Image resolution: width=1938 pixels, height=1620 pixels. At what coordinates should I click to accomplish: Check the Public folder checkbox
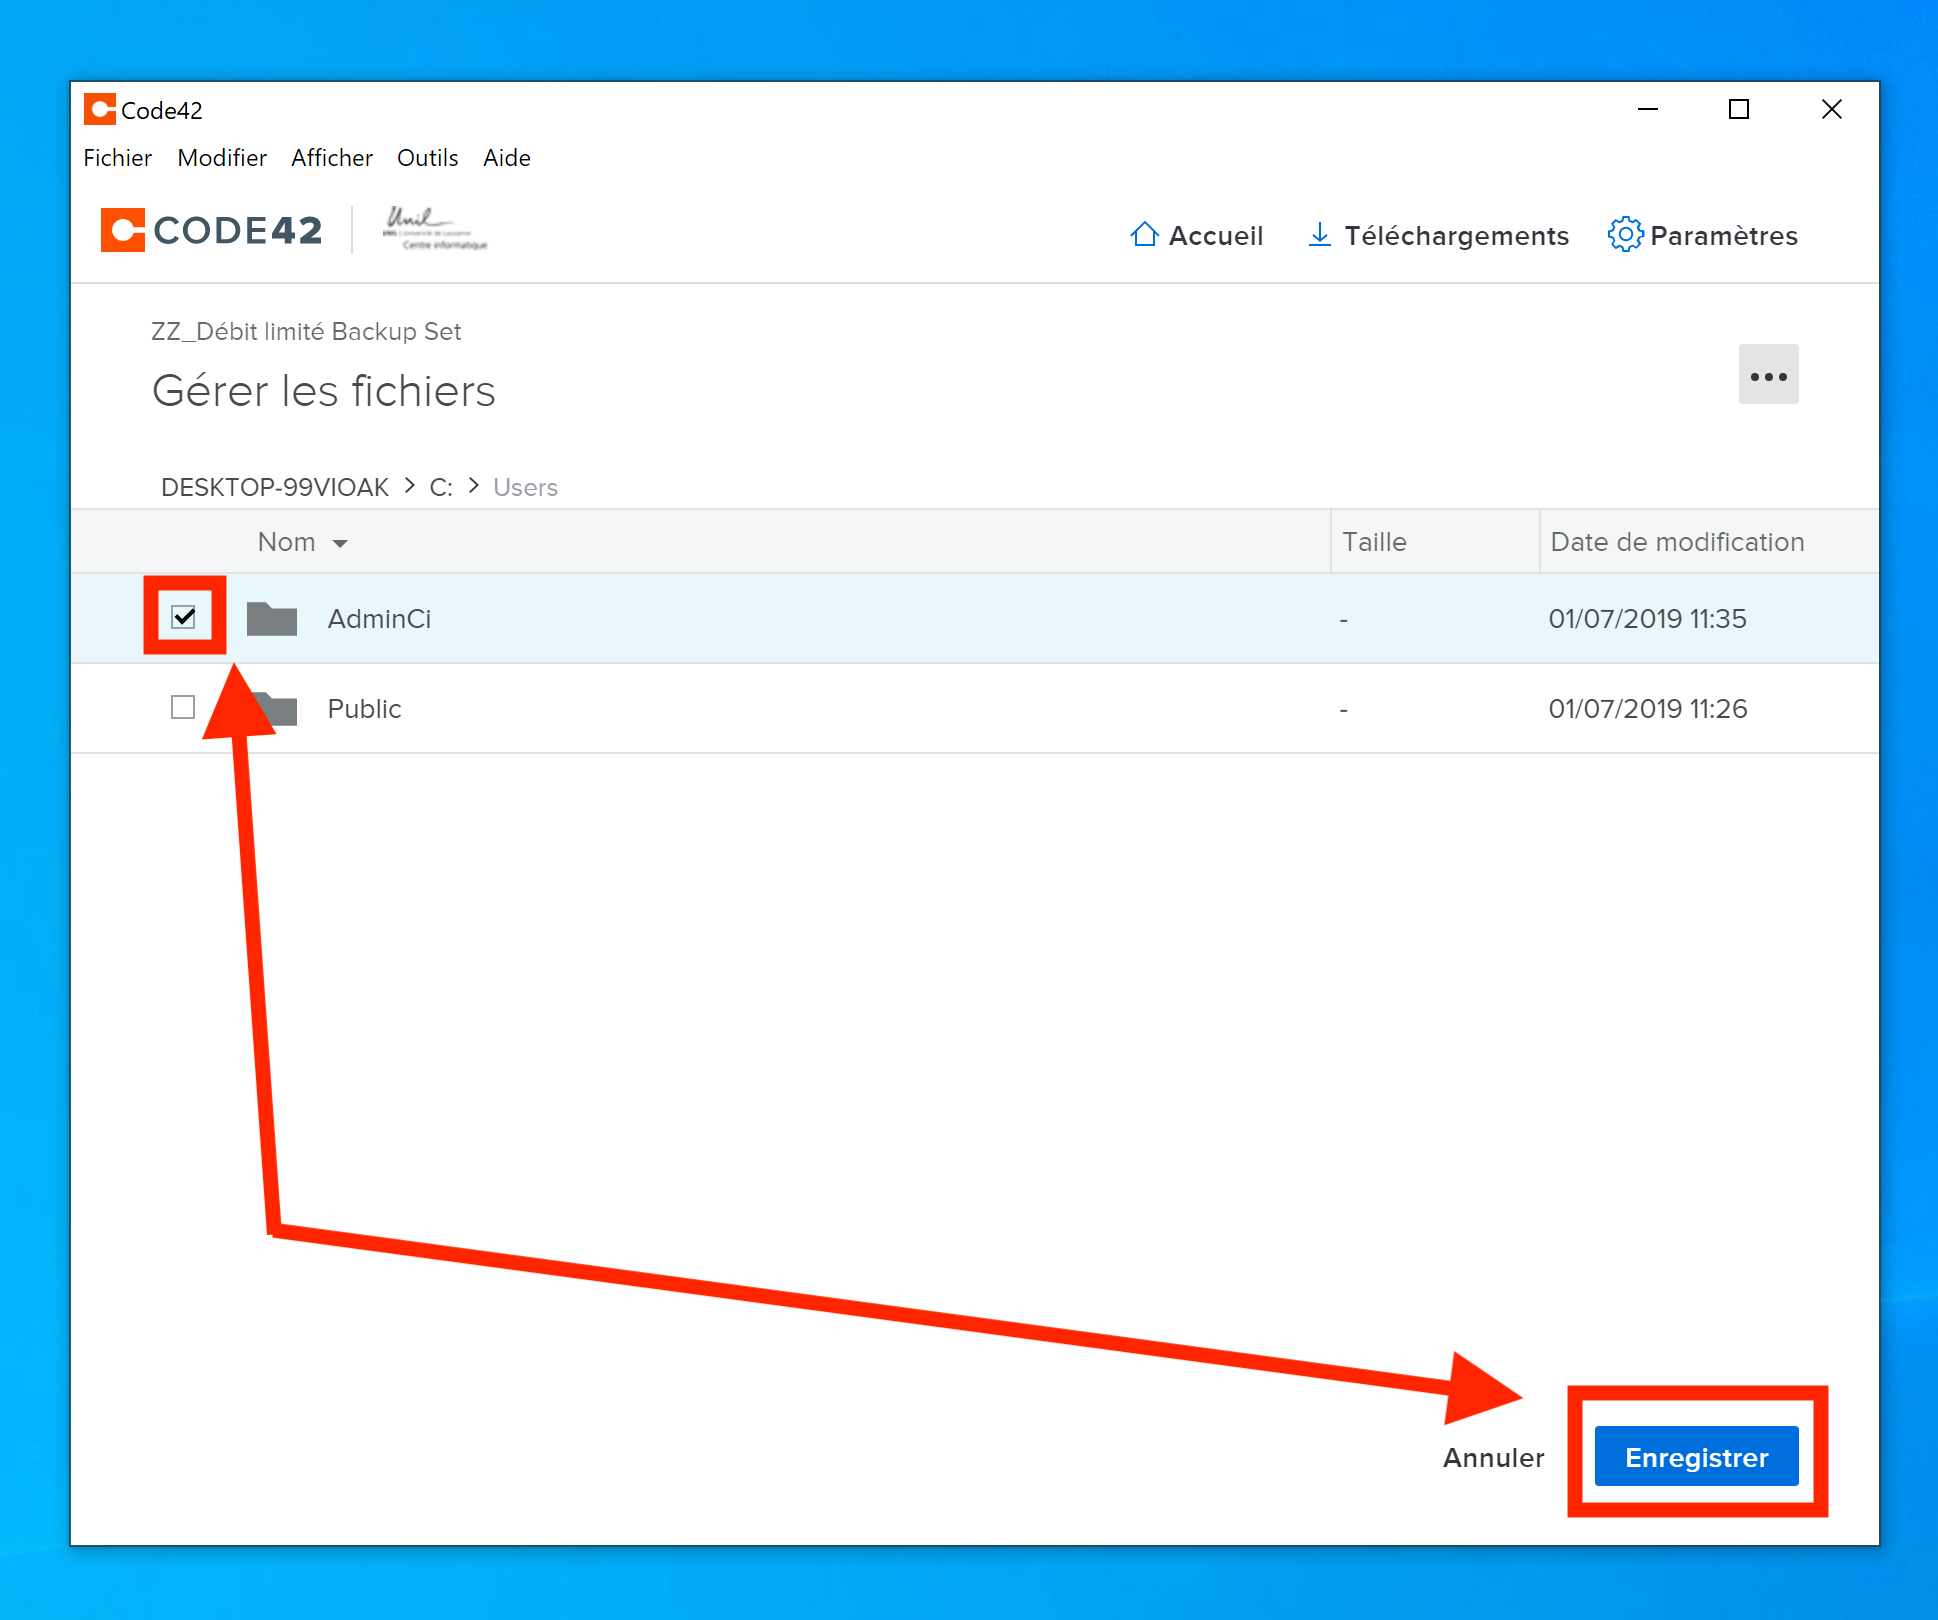[183, 708]
